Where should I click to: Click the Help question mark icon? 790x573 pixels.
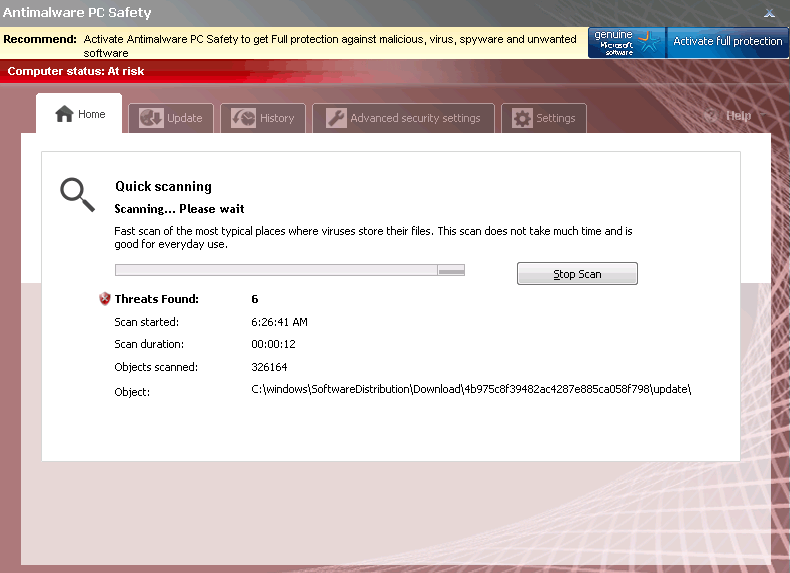[713, 116]
